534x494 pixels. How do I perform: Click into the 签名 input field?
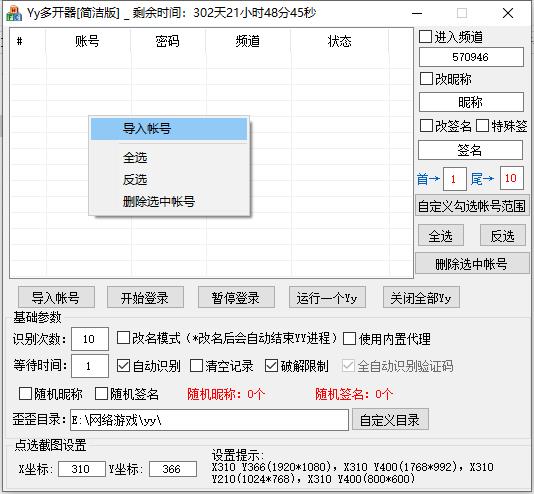pos(470,150)
